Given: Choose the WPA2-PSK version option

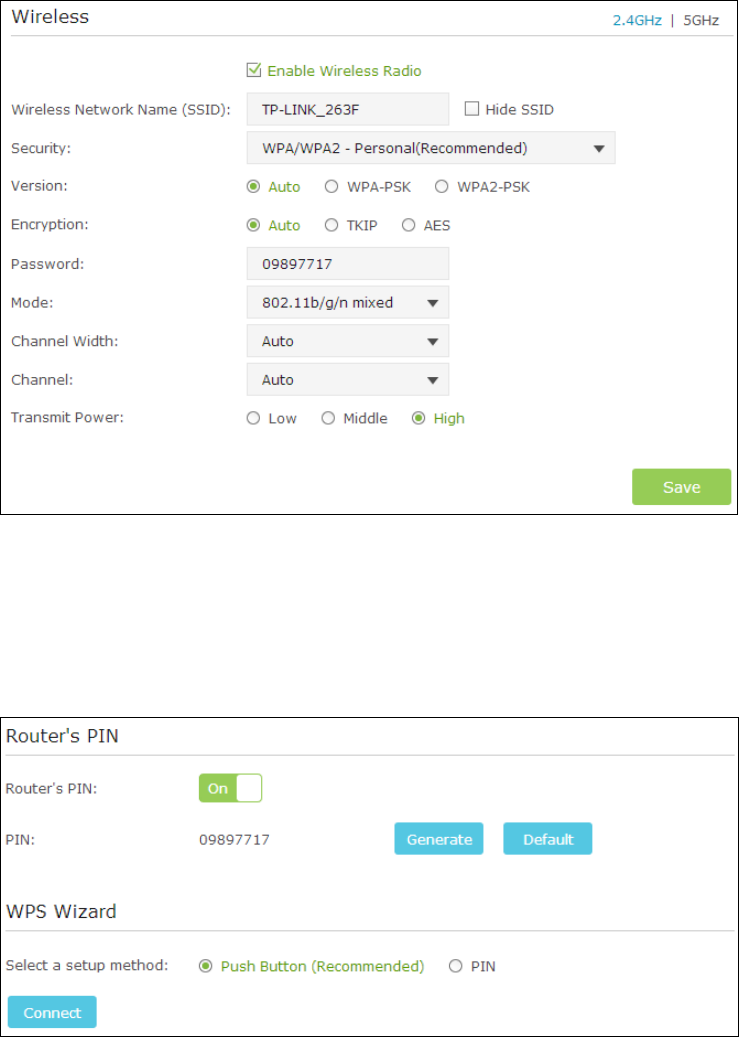Looking at the screenshot, I should [441, 187].
